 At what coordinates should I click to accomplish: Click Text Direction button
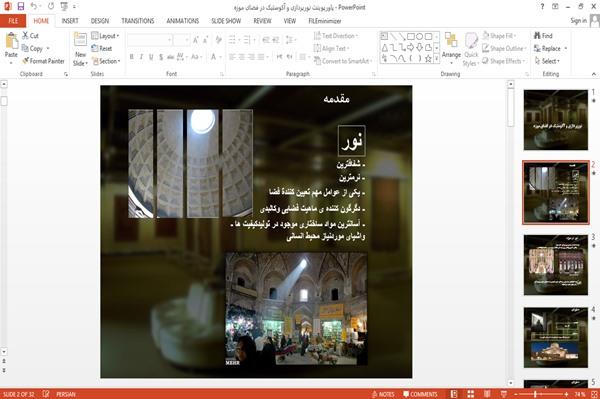tap(336, 36)
